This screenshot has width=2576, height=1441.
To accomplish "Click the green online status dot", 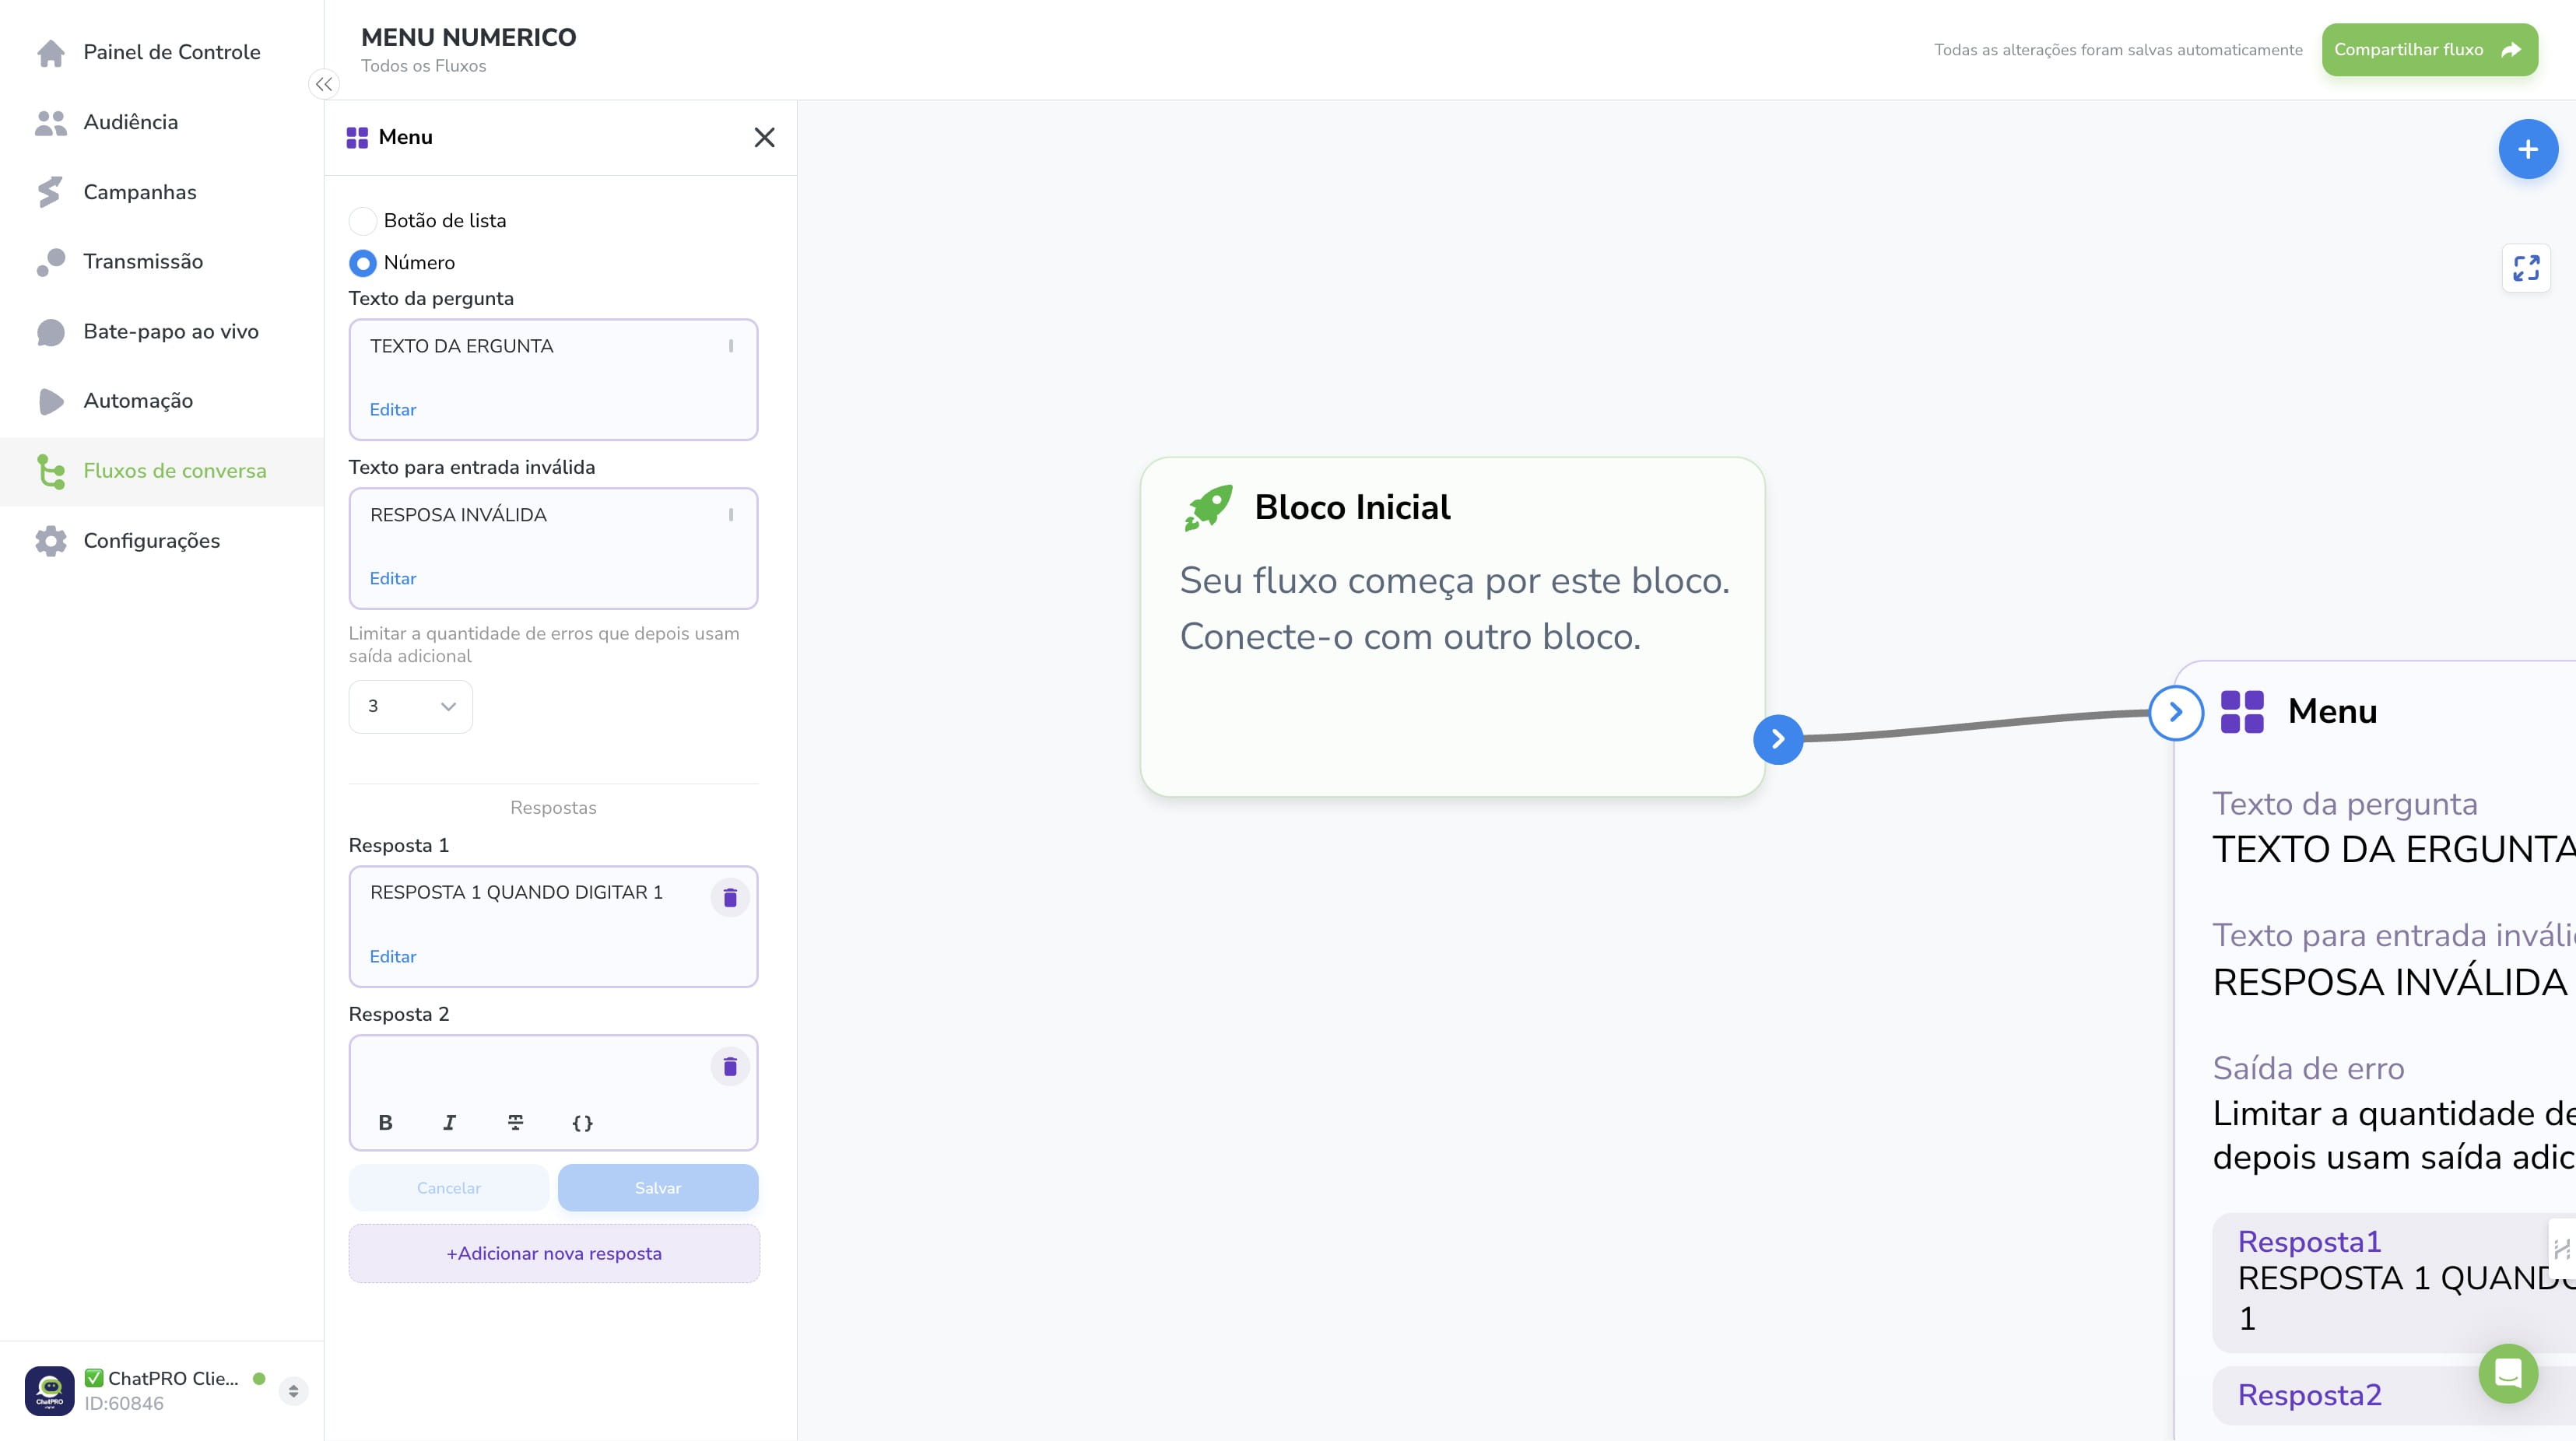I will pos(259,1379).
